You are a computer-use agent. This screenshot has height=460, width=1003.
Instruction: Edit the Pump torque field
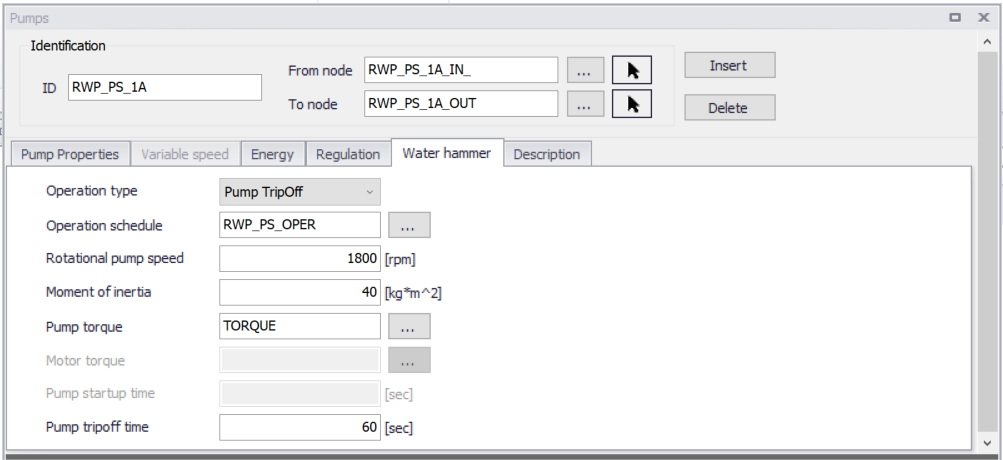[299, 326]
